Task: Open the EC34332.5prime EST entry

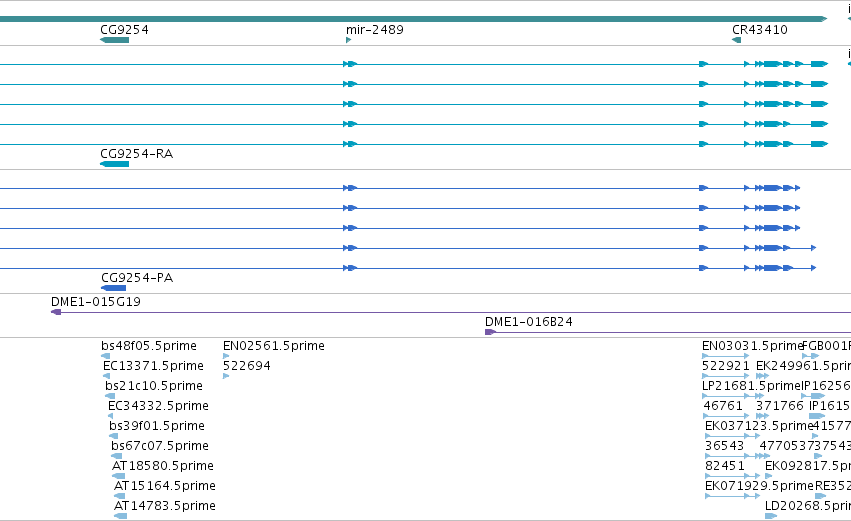Action: [158, 406]
